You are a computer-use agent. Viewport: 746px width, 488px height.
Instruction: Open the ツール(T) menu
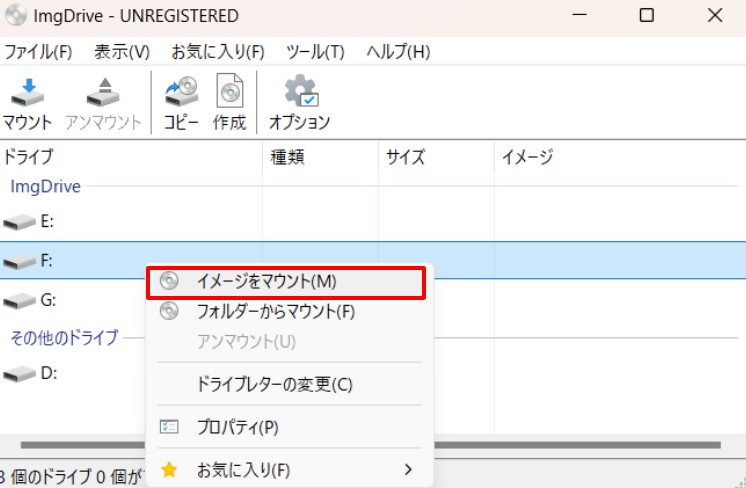315,51
